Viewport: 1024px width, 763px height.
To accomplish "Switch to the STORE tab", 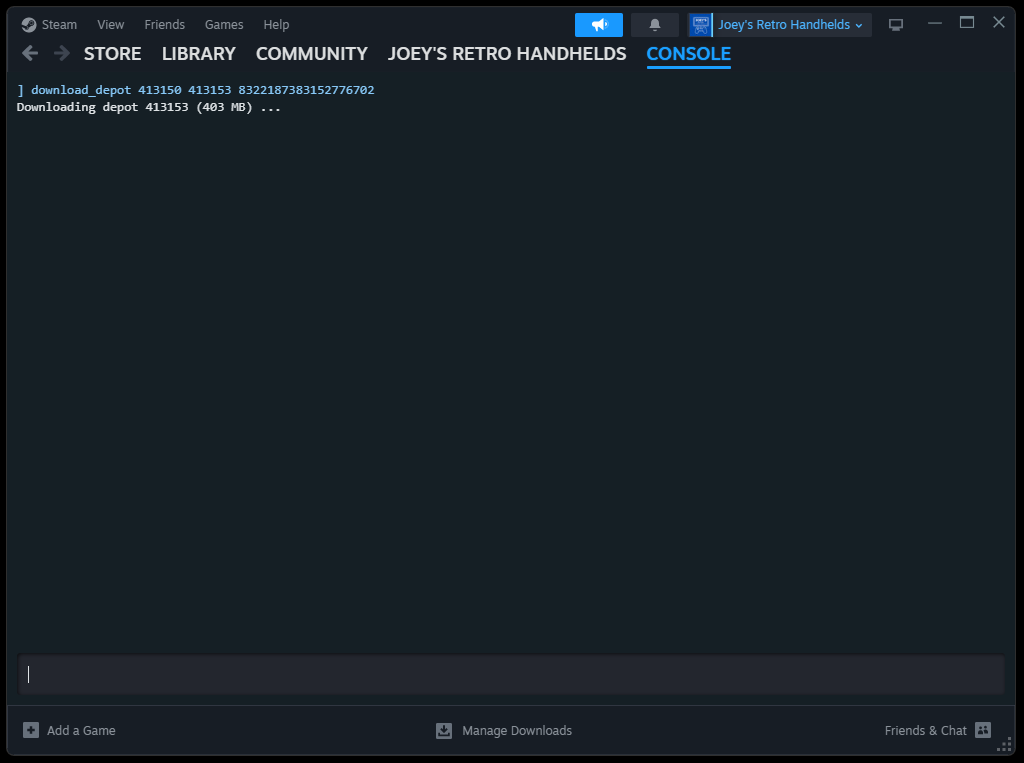I will [x=112, y=54].
